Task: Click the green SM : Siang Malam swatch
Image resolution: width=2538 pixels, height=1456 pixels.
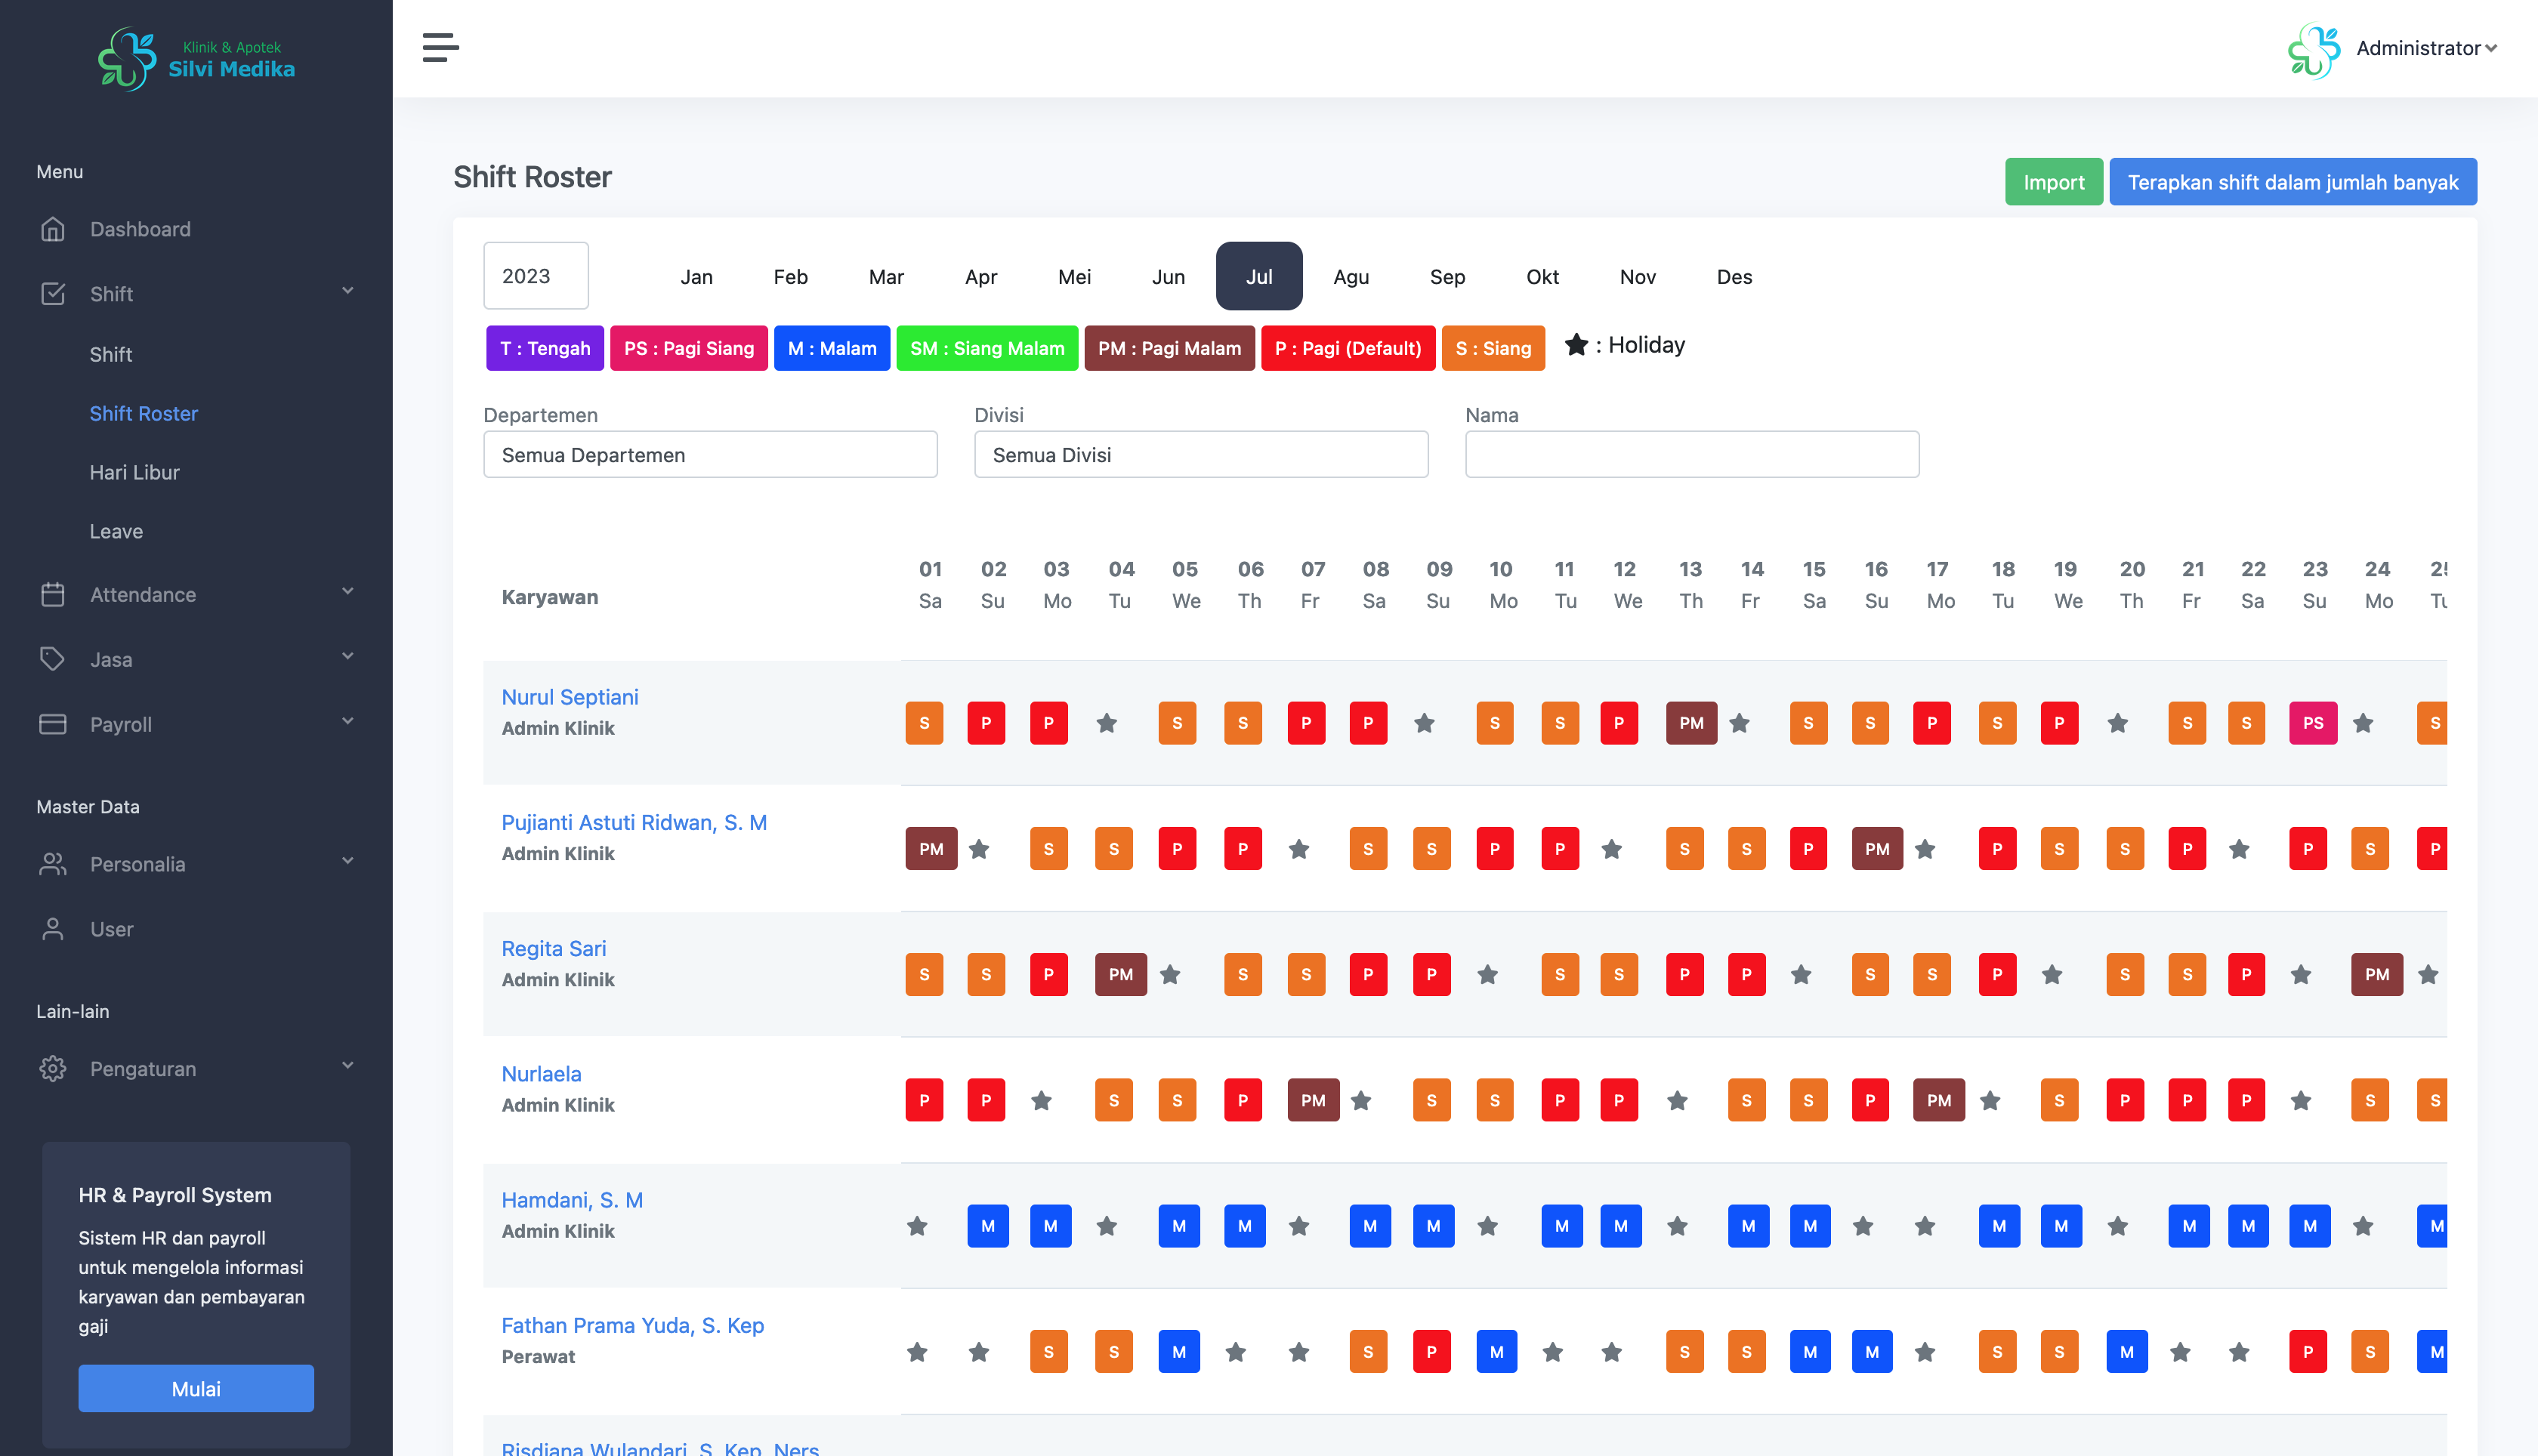Action: coord(987,348)
